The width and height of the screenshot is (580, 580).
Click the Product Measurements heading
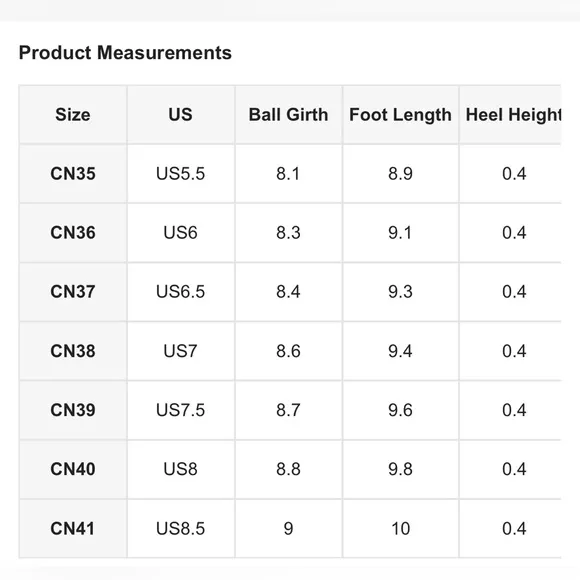point(125,53)
